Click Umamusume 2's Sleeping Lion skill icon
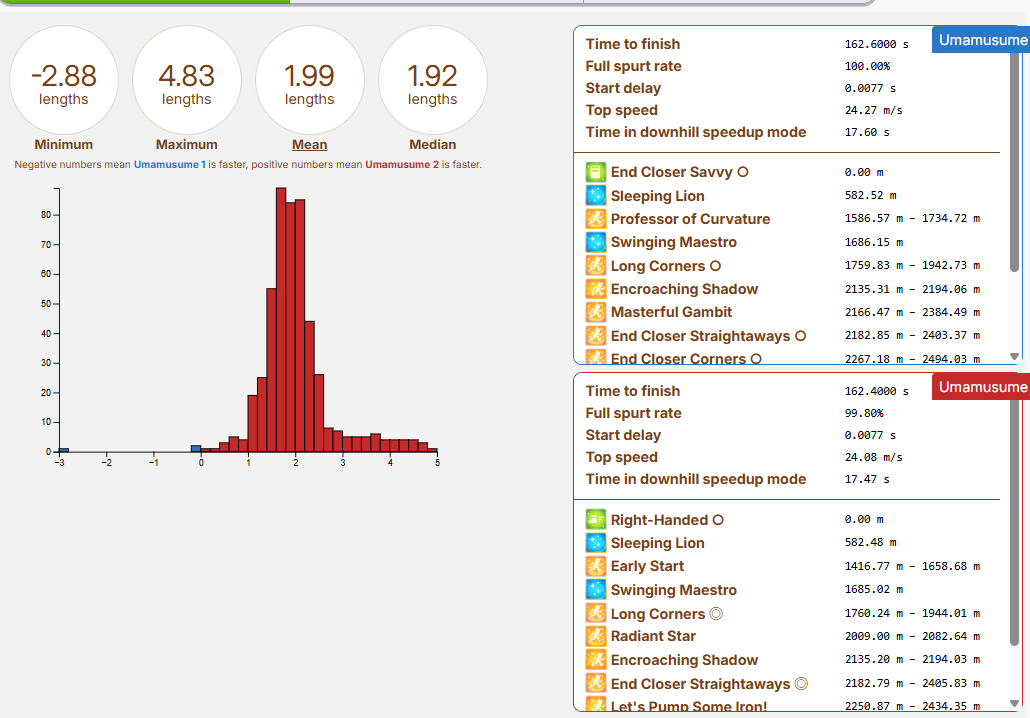Image resolution: width=1030 pixels, height=718 pixels. click(x=596, y=543)
